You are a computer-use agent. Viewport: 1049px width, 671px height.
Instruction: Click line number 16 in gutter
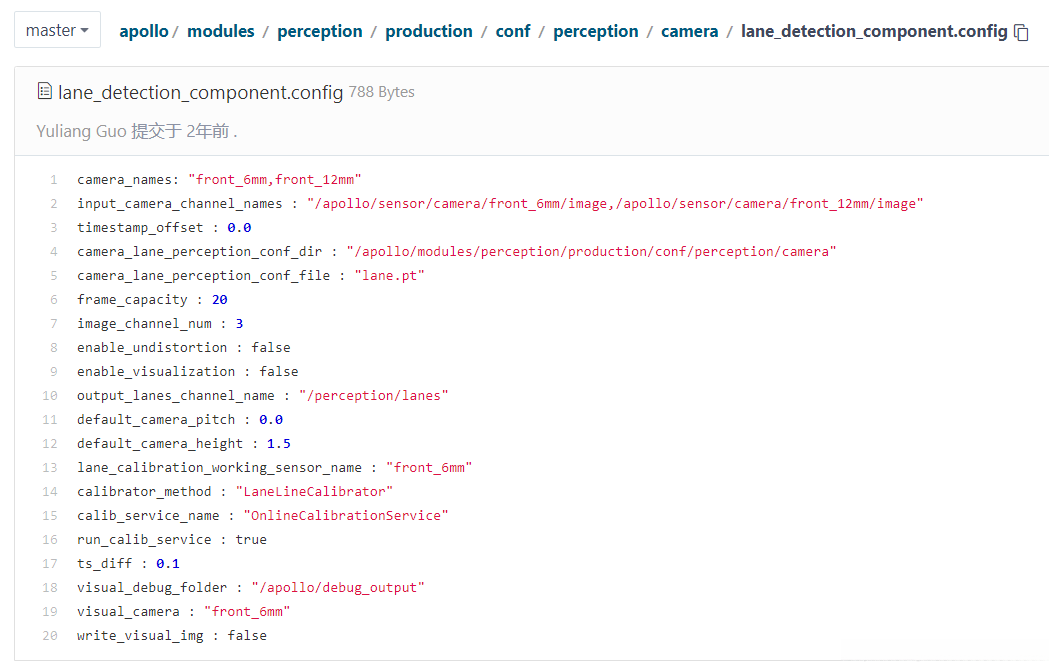tap(50, 540)
